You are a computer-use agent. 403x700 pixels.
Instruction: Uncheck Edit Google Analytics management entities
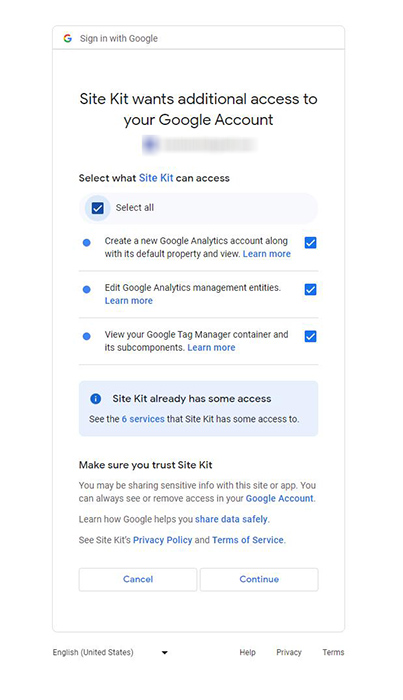(311, 289)
